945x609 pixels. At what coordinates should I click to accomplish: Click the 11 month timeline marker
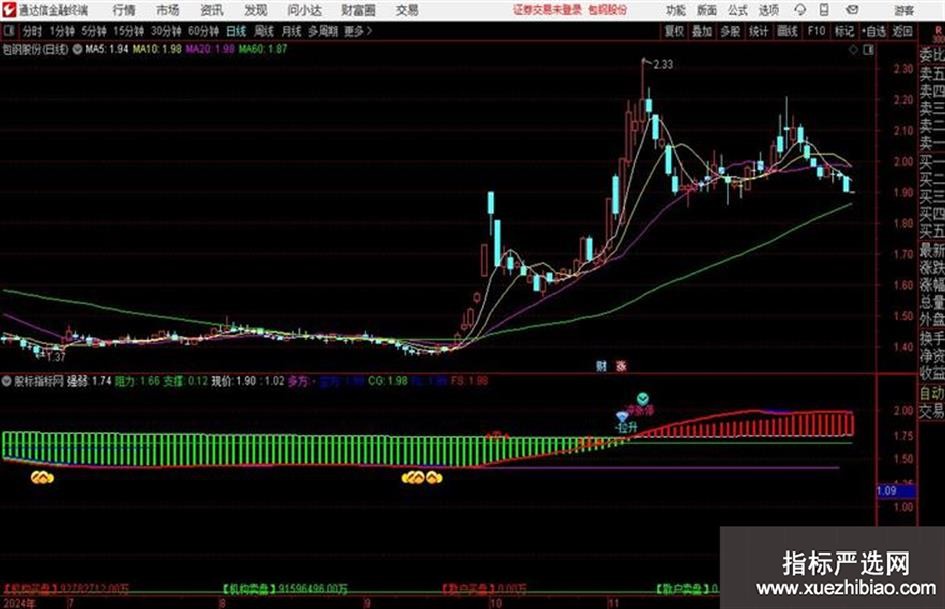tap(614, 603)
